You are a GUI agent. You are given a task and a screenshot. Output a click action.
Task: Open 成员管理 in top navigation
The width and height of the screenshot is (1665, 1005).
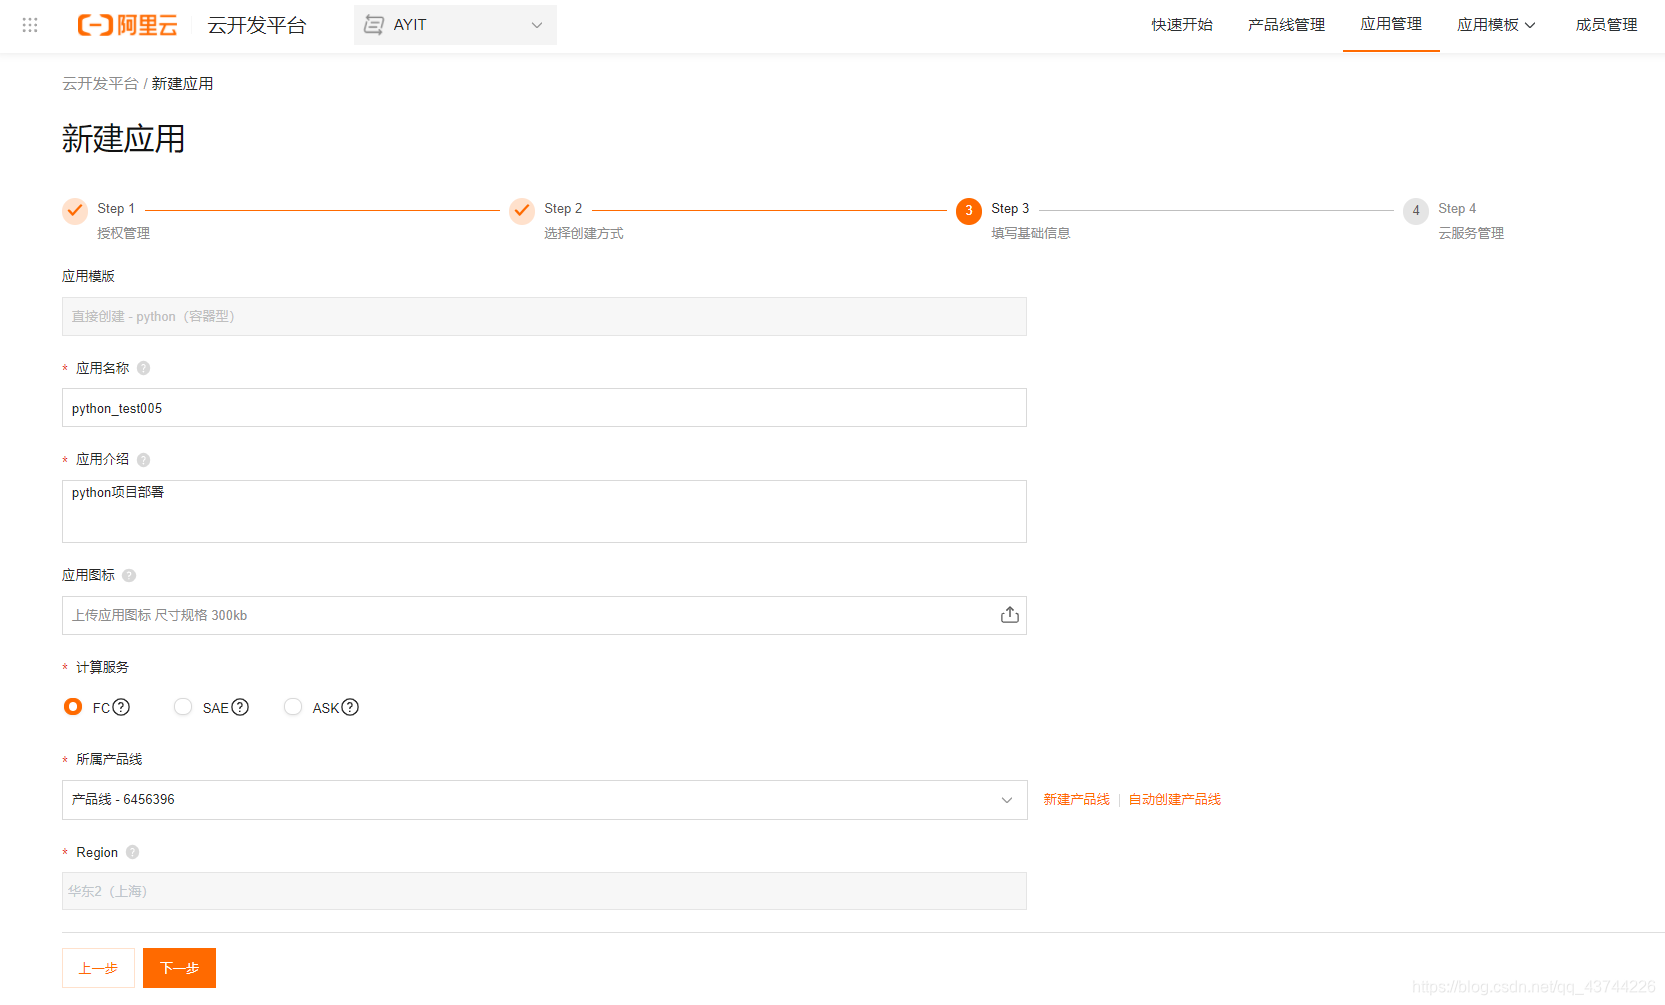(1606, 25)
